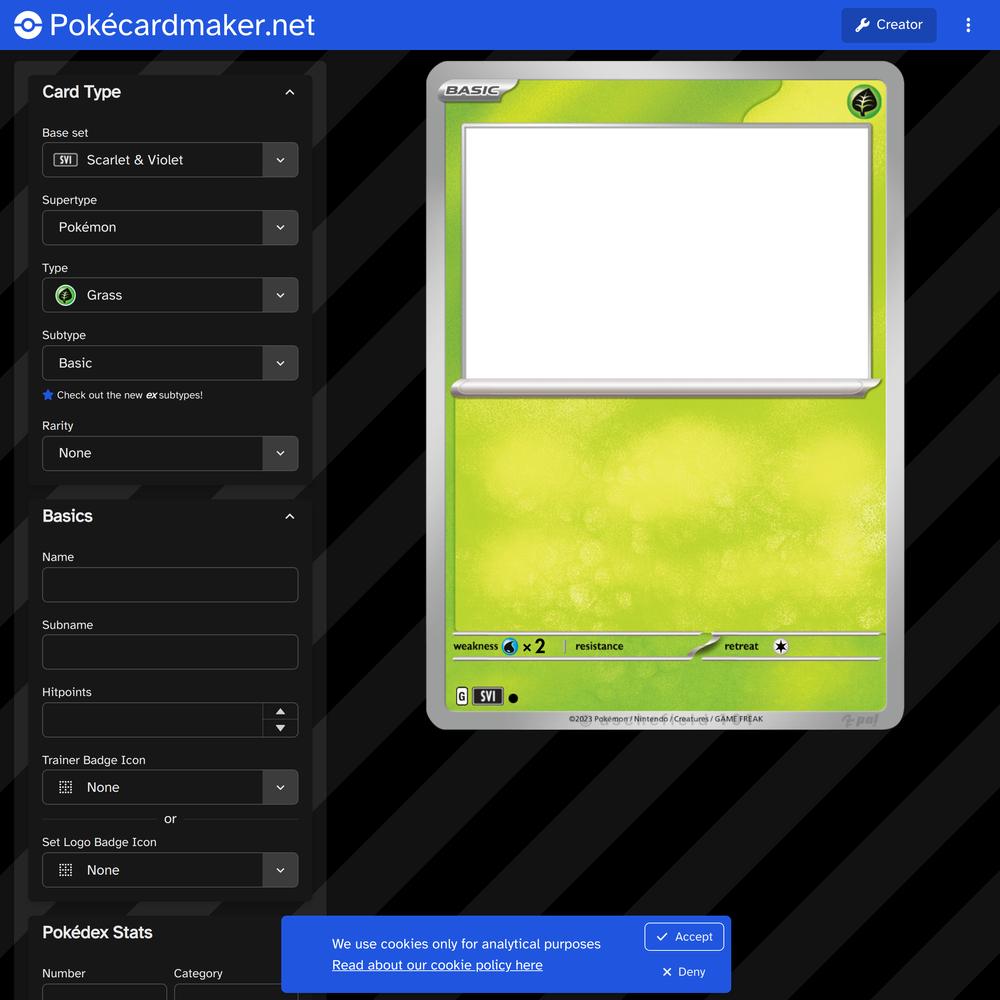Click the Pokédex Stats section header
This screenshot has width=1000, height=1000.
[x=98, y=932]
